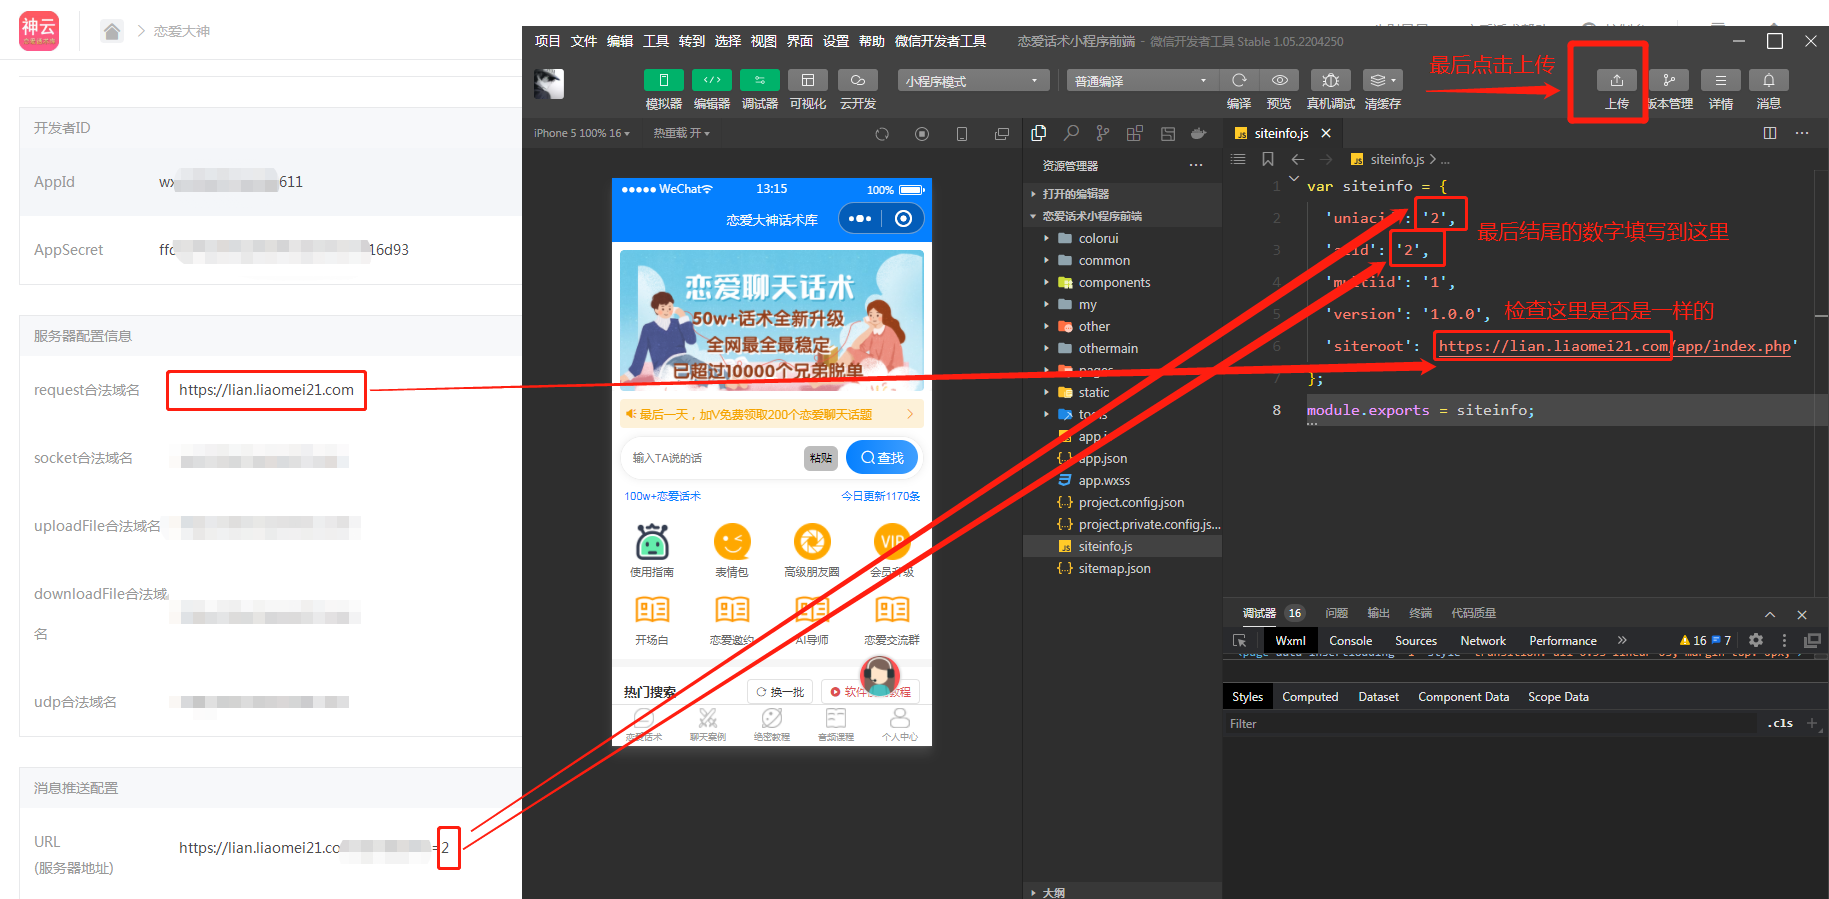Open 版本管理 version control
This screenshot has width=1829, height=899.
tap(1668, 80)
